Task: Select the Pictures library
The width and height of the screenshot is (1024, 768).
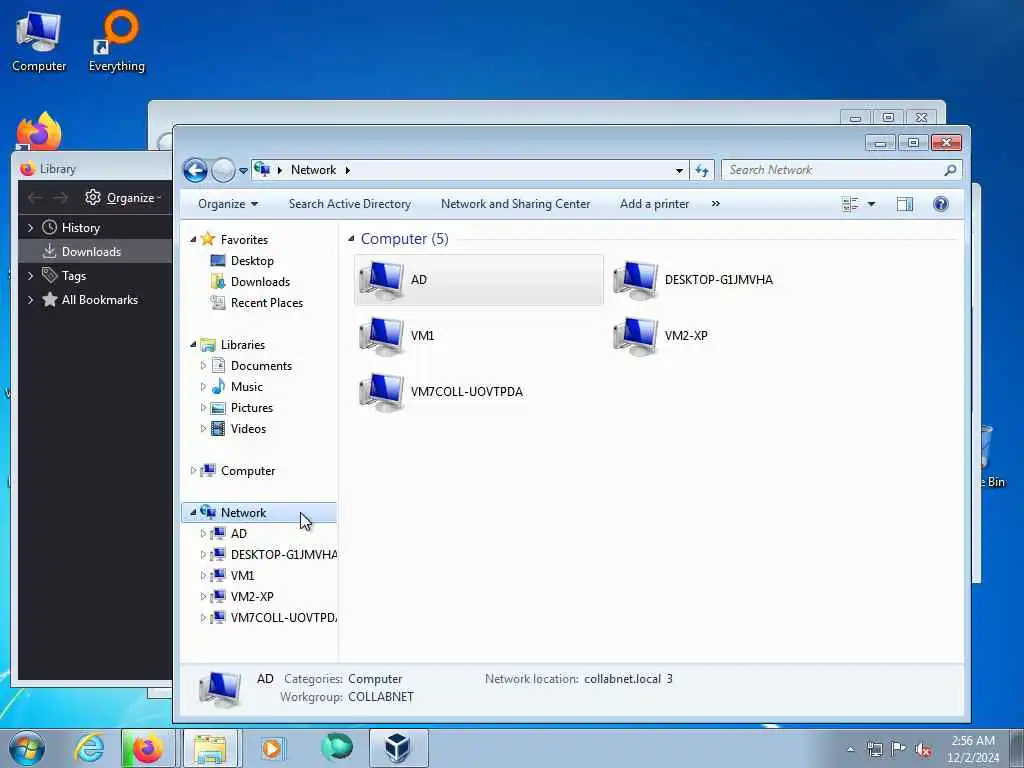Action: (x=251, y=408)
